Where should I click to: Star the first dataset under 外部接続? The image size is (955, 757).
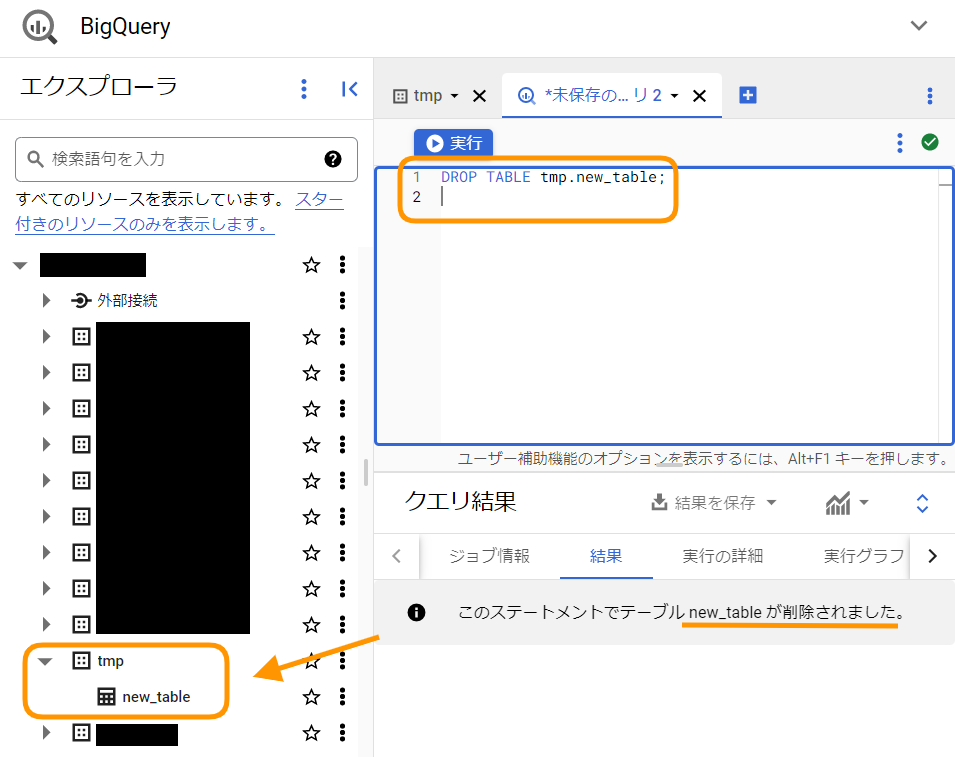tap(311, 336)
